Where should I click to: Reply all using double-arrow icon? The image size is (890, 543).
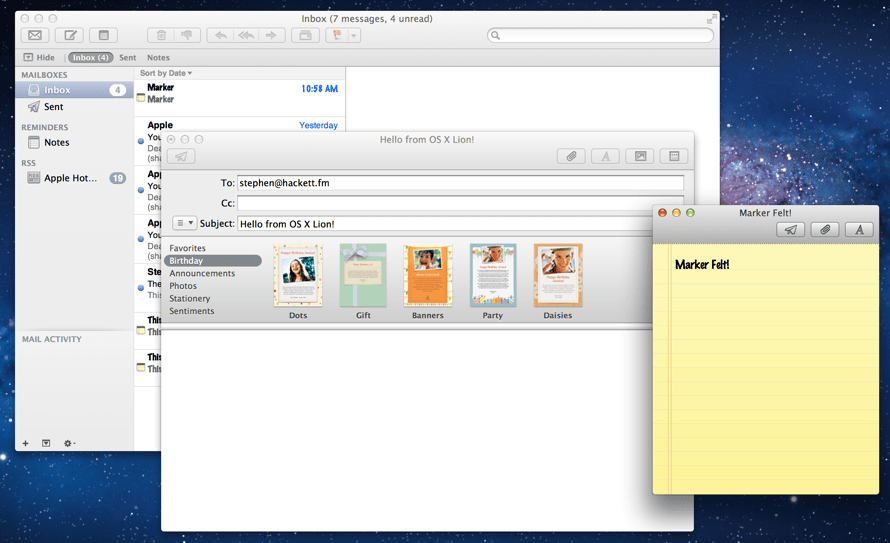point(246,35)
